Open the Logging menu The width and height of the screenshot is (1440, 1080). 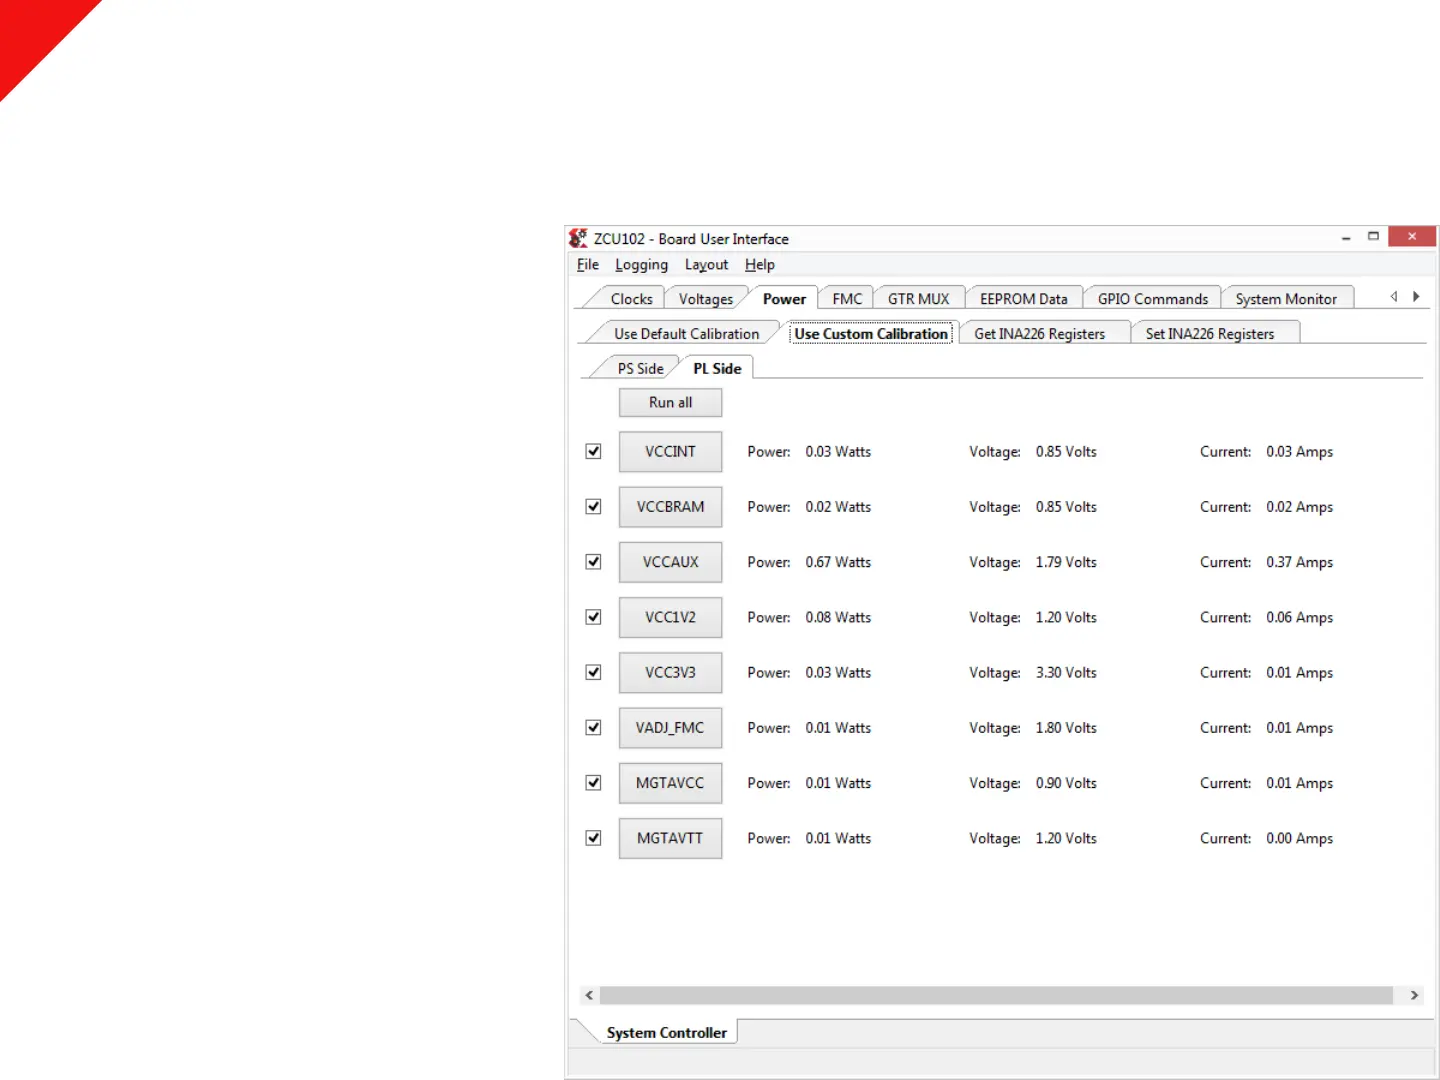click(641, 265)
